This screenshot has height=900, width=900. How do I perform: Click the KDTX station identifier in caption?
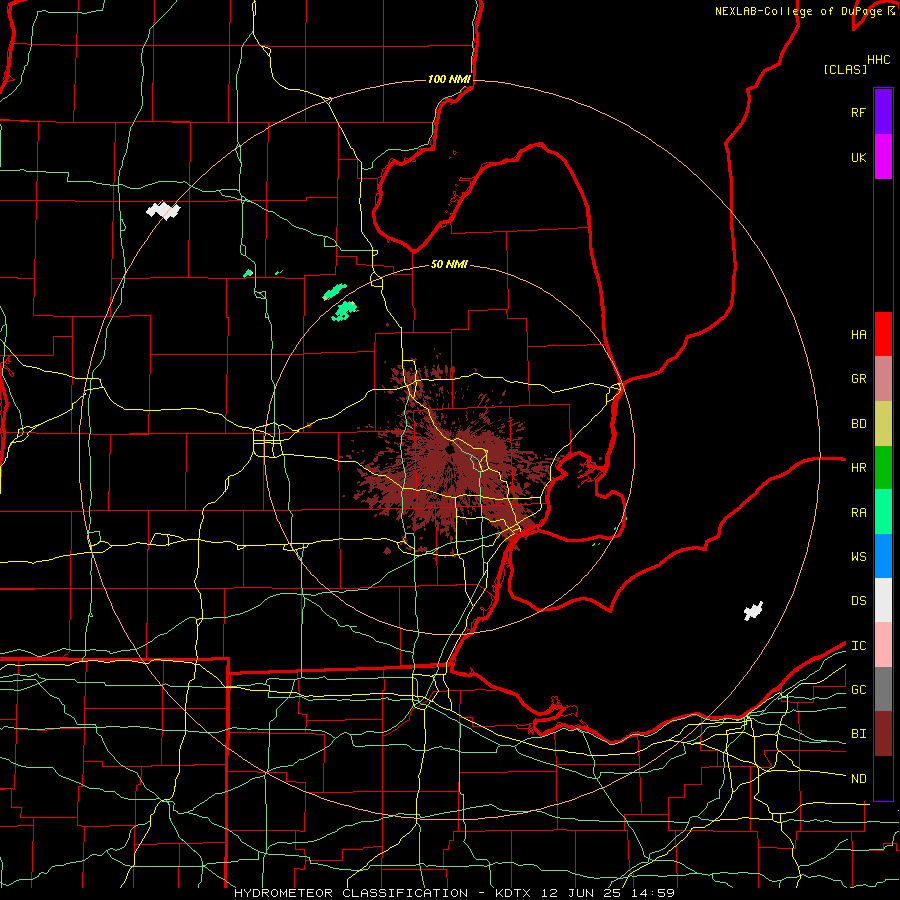(514, 893)
